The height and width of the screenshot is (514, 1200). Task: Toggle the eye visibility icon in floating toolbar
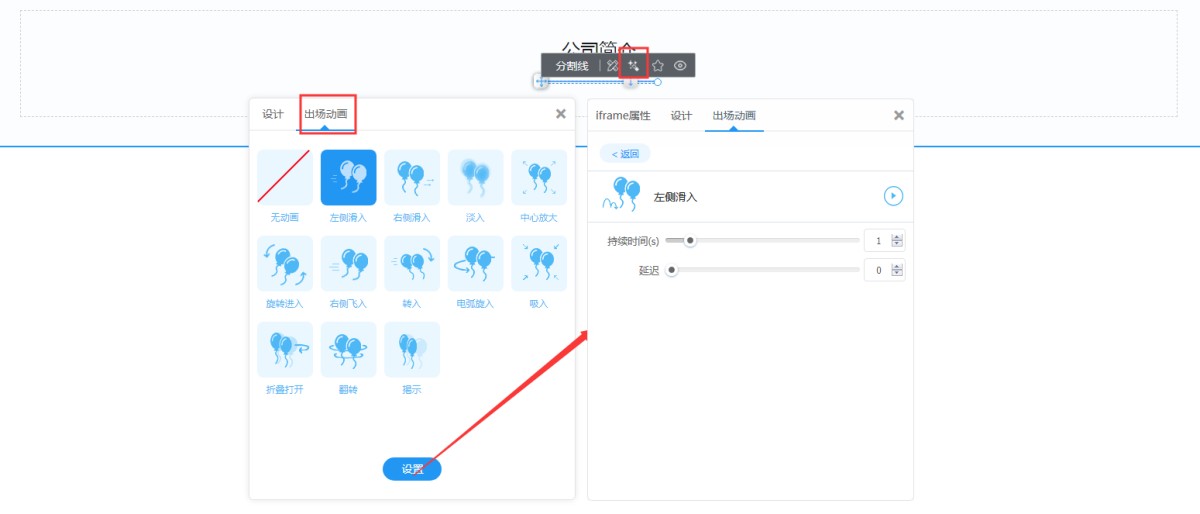click(680, 65)
